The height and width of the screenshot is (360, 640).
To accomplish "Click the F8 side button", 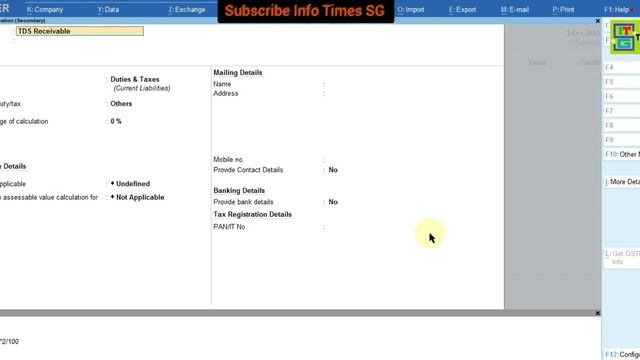I will pos(622,125).
